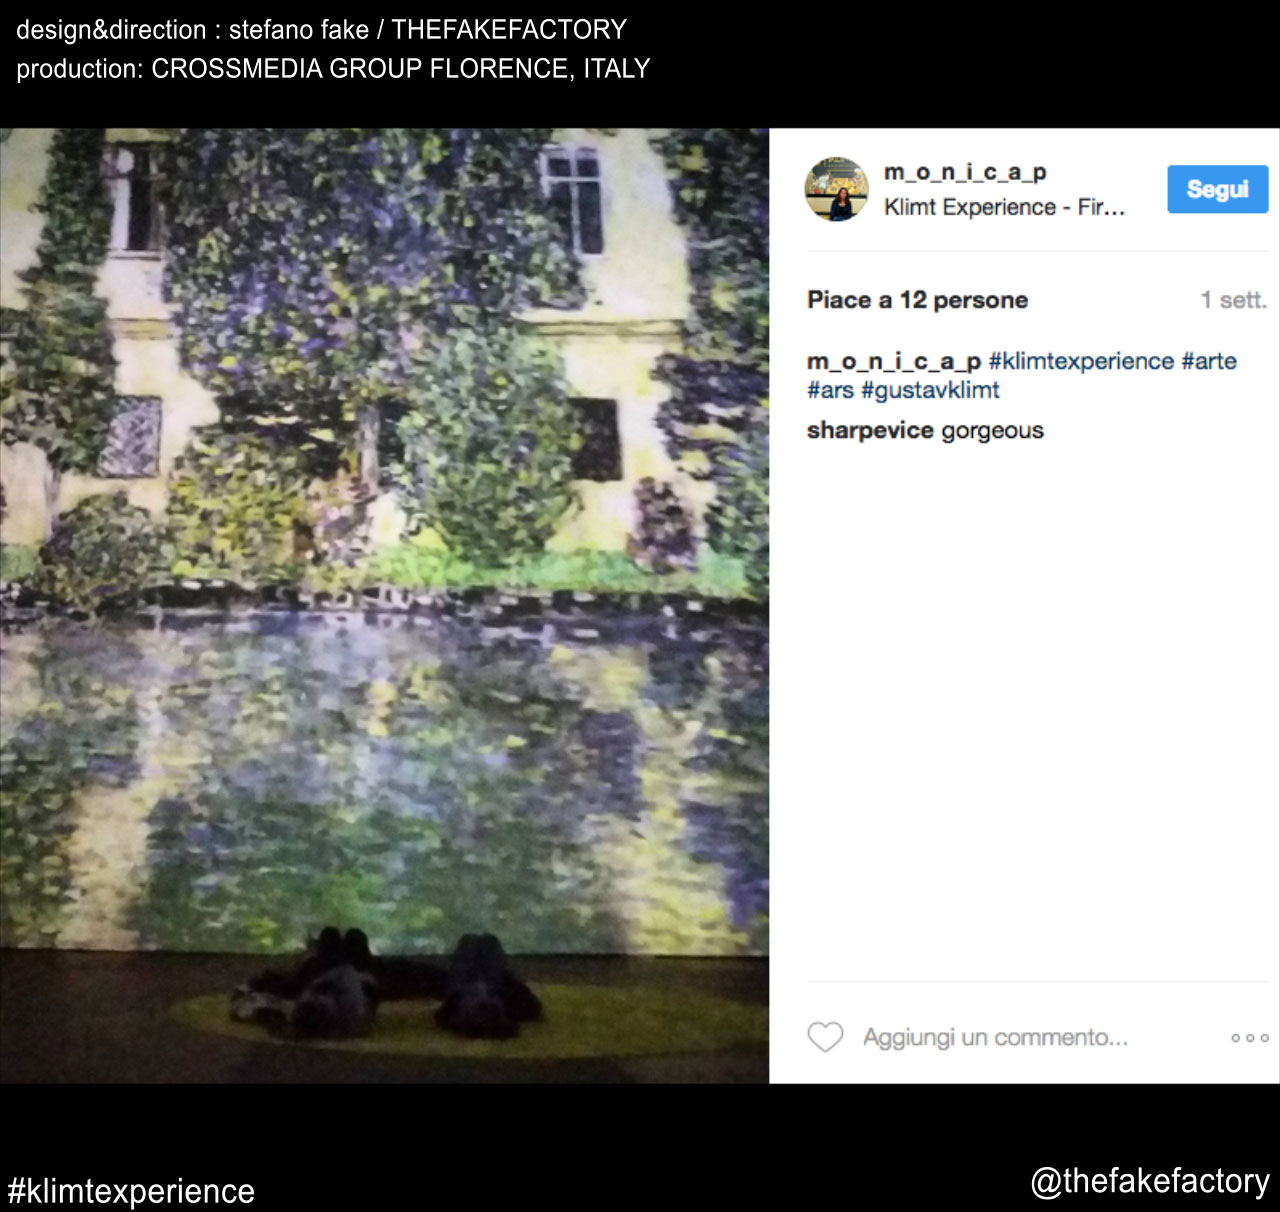Image resolution: width=1280 pixels, height=1212 pixels.
Task: Open m_o_n_i_c_a_p profile avatar picture
Action: click(x=837, y=189)
